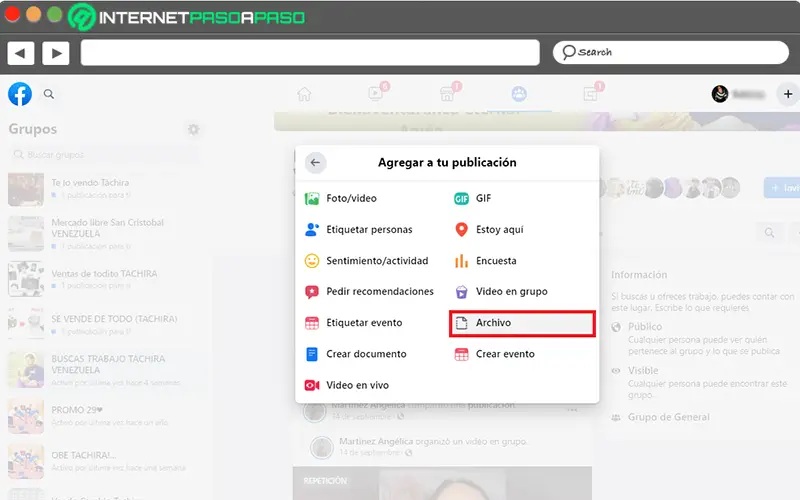Choose Crear documento
Screen dimensions: 800x500
click(x=355, y=354)
